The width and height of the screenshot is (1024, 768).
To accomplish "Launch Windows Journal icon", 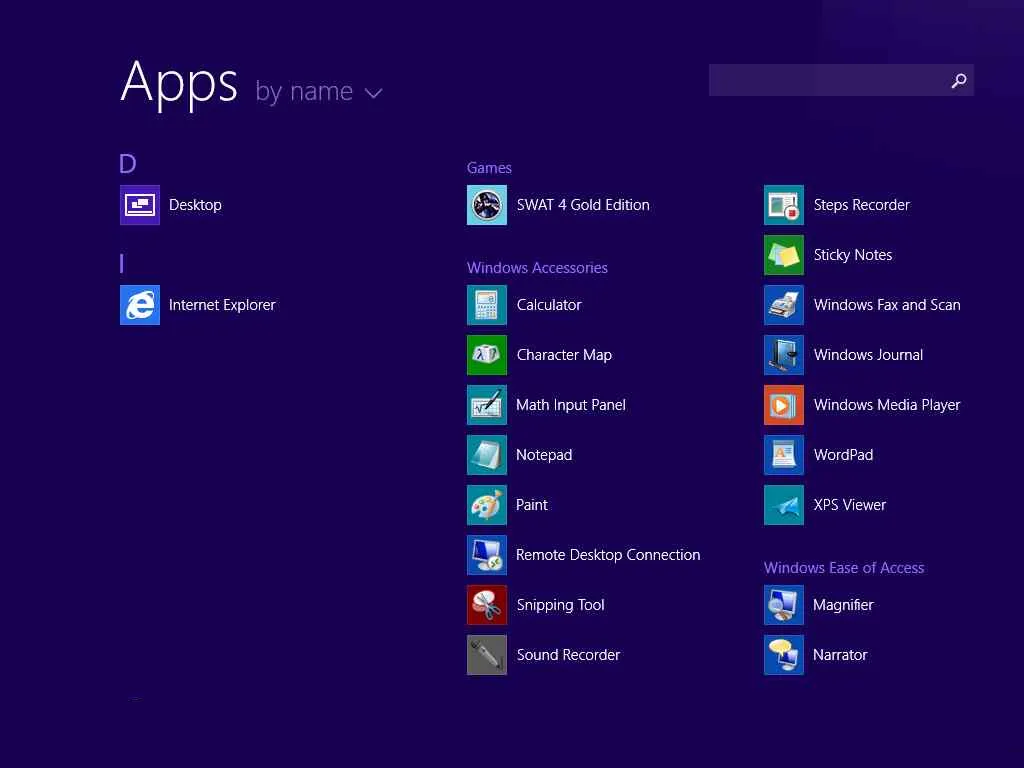I will point(784,355).
